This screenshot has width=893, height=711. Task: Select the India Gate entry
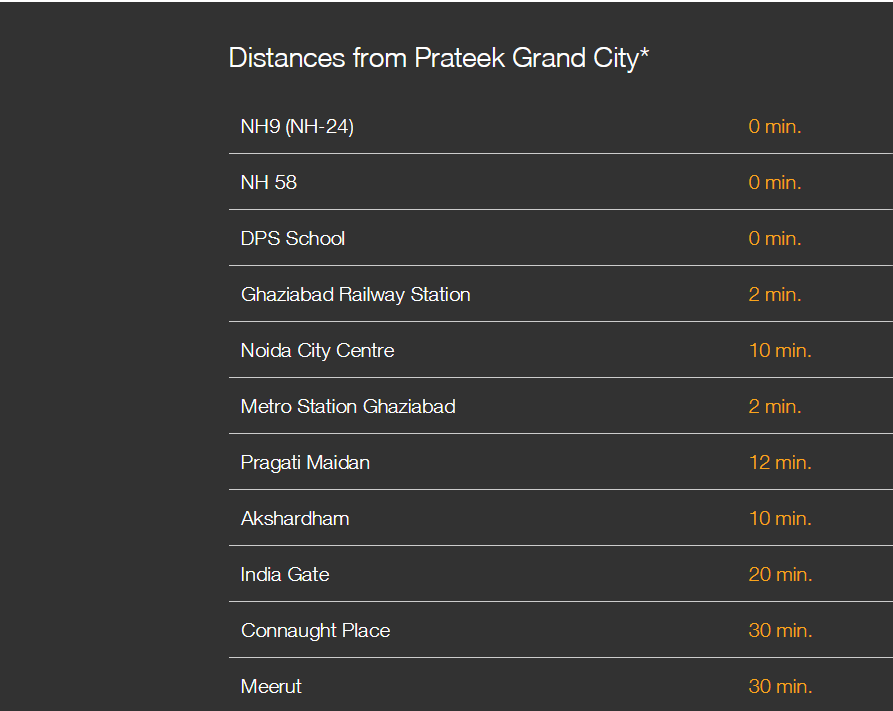285,575
